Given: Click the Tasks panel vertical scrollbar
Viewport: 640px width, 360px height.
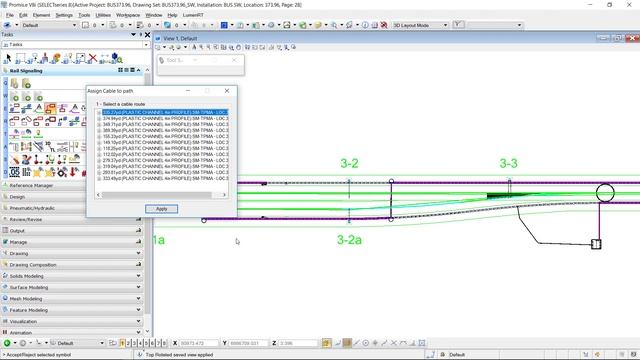Looking at the screenshot, I should coord(147,200).
